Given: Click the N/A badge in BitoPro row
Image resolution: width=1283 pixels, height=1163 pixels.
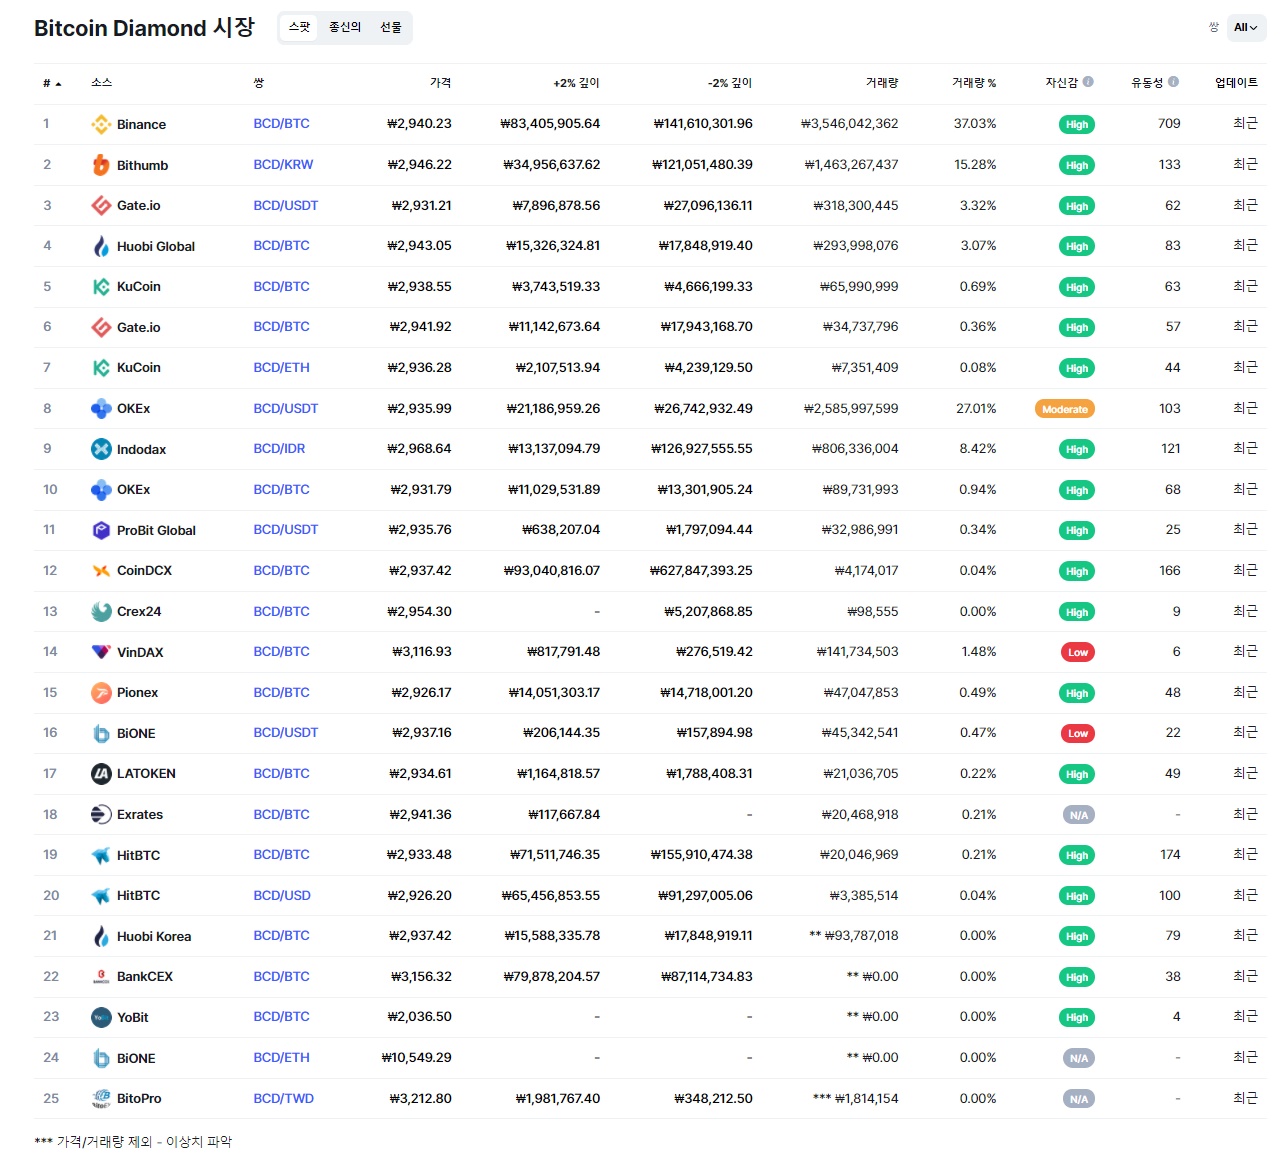Looking at the screenshot, I should (1078, 1099).
